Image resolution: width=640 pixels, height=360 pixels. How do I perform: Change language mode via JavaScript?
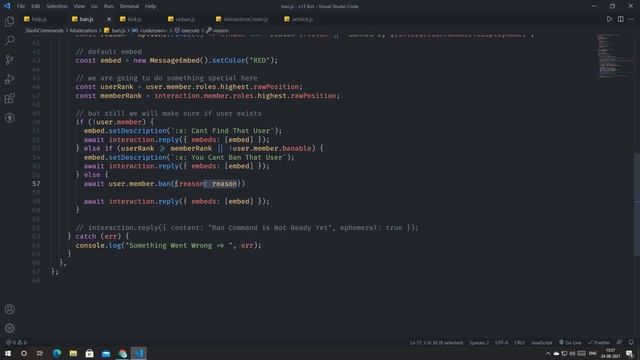click(x=542, y=342)
